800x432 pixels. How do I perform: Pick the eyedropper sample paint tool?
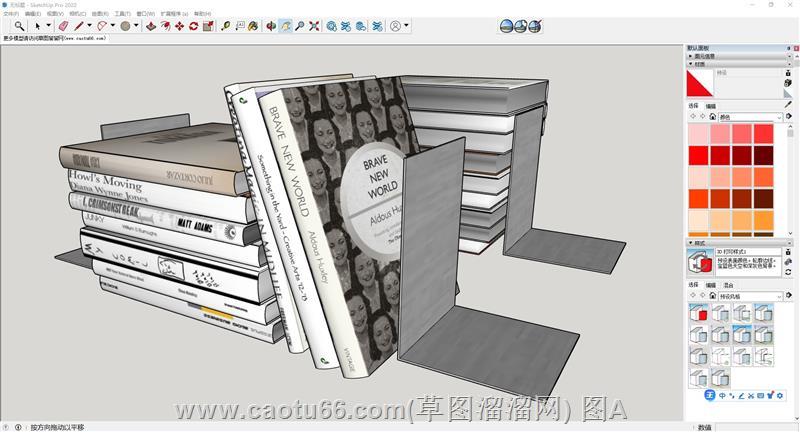[x=788, y=104]
